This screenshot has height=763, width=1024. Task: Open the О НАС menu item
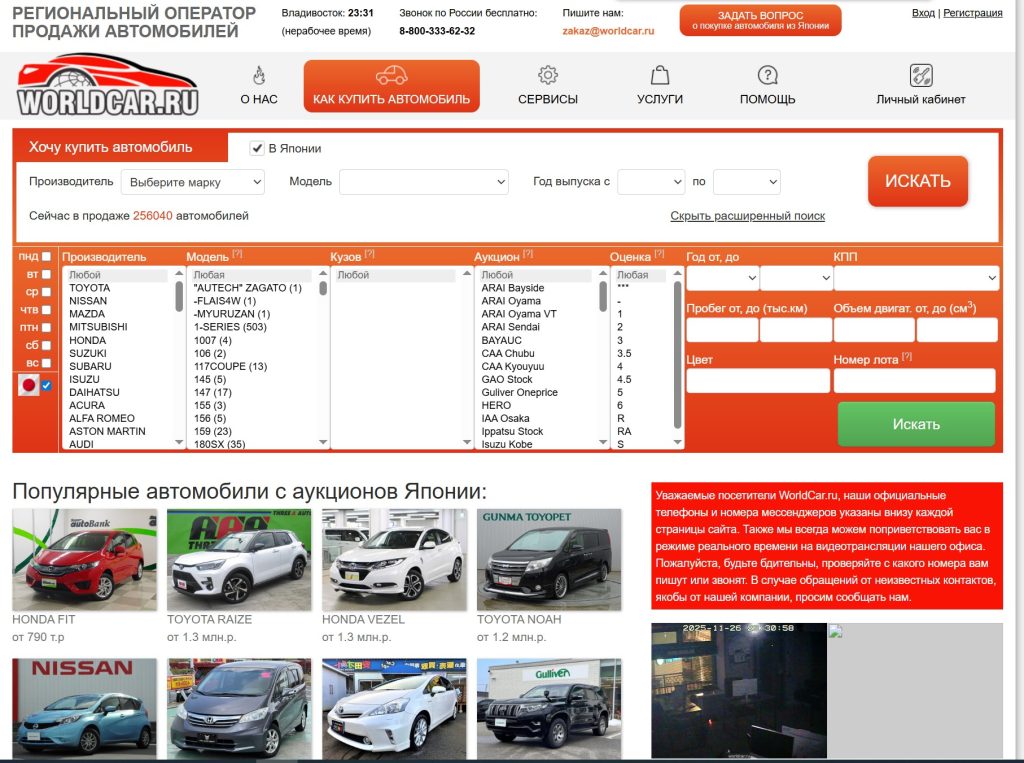point(257,85)
